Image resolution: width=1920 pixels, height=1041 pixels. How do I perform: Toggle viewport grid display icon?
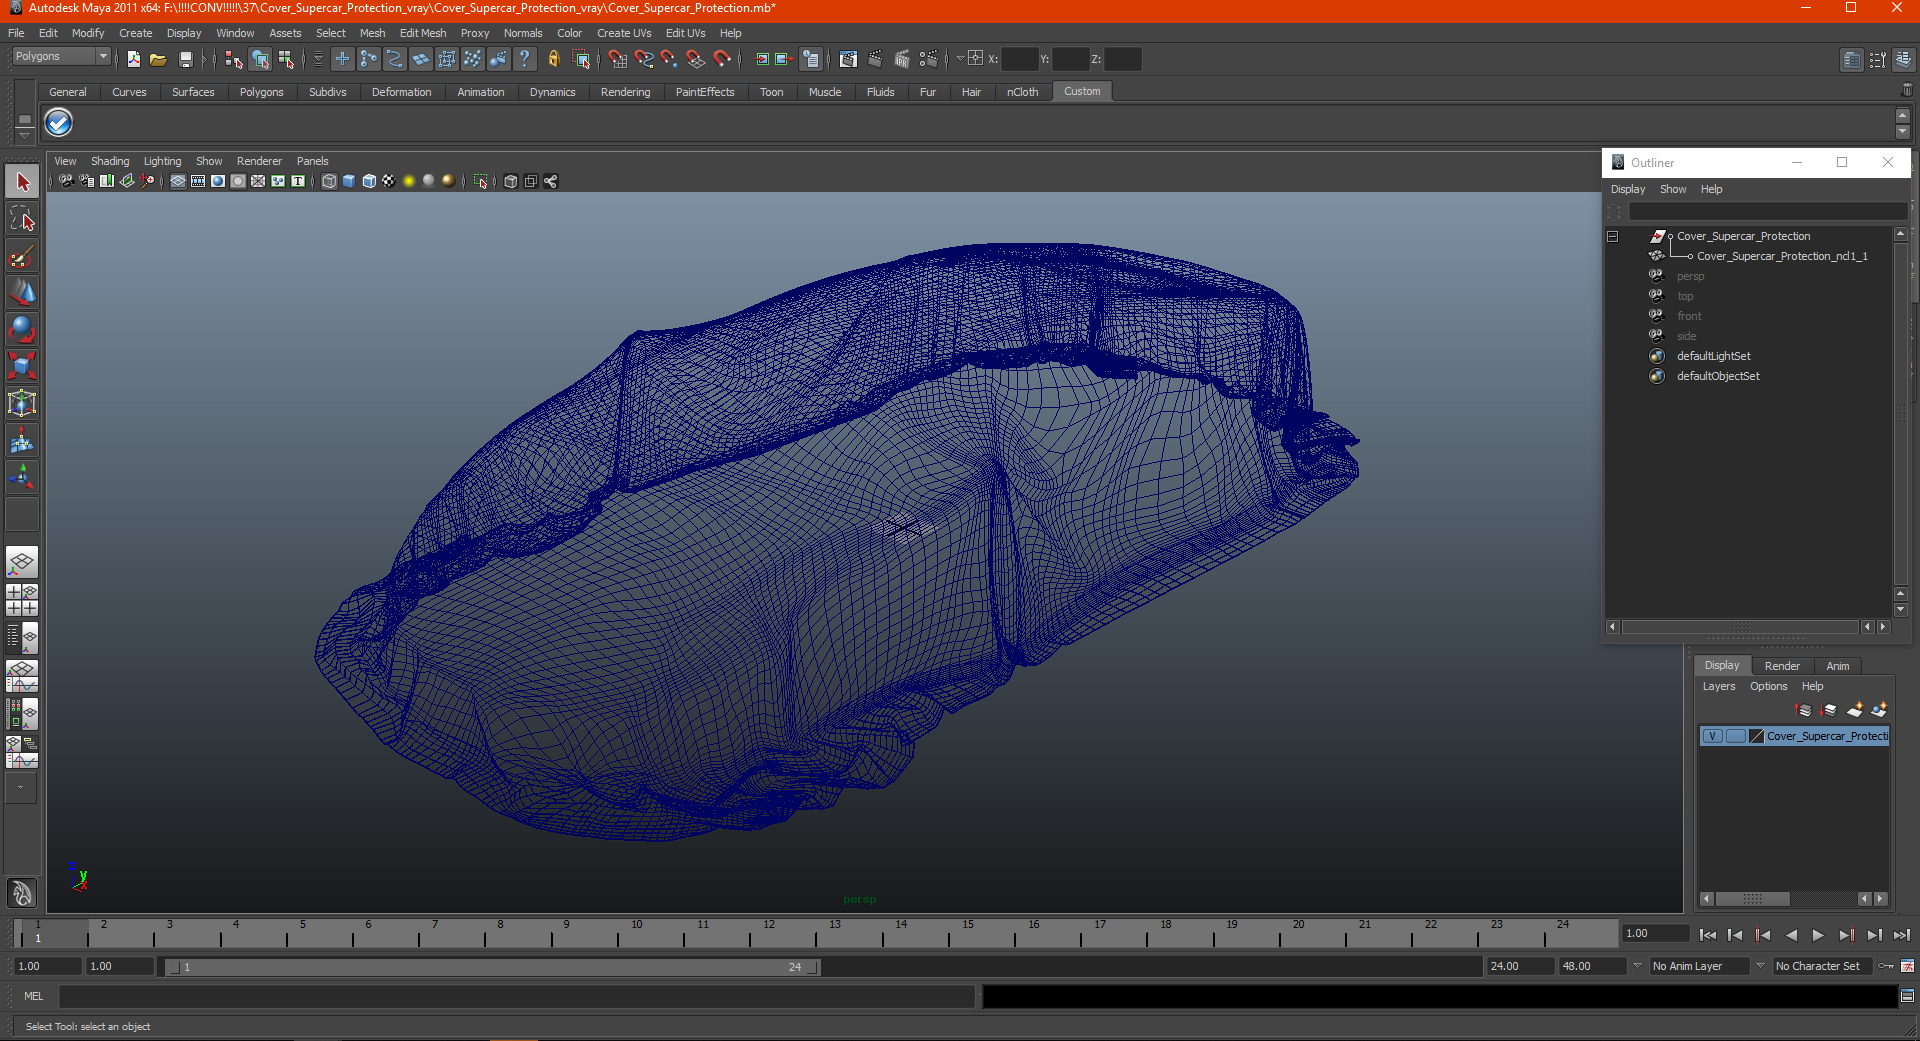pos(178,181)
